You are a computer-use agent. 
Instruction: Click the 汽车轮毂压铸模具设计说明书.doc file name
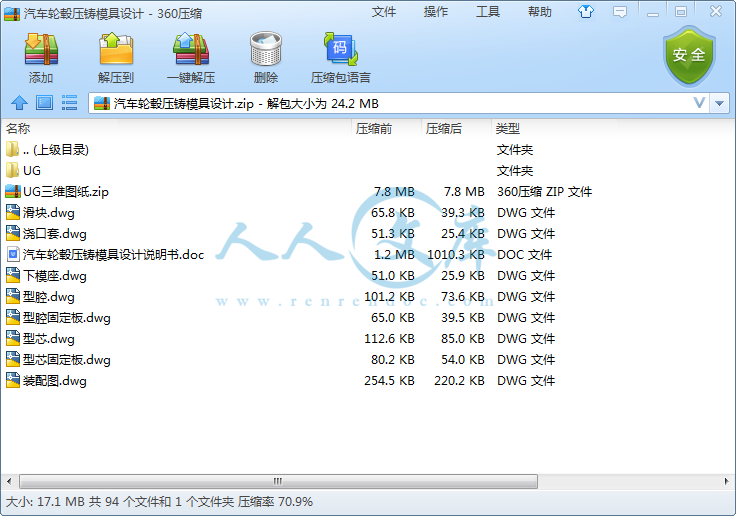pos(114,254)
